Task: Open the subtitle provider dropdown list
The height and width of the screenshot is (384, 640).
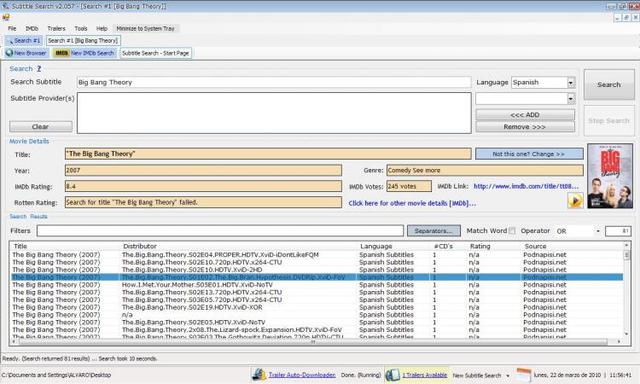Action: (x=571, y=98)
